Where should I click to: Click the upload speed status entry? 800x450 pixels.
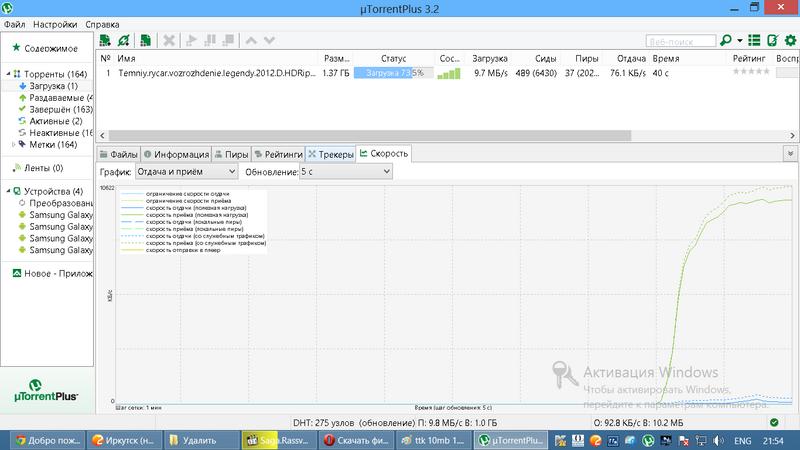click(x=638, y=423)
